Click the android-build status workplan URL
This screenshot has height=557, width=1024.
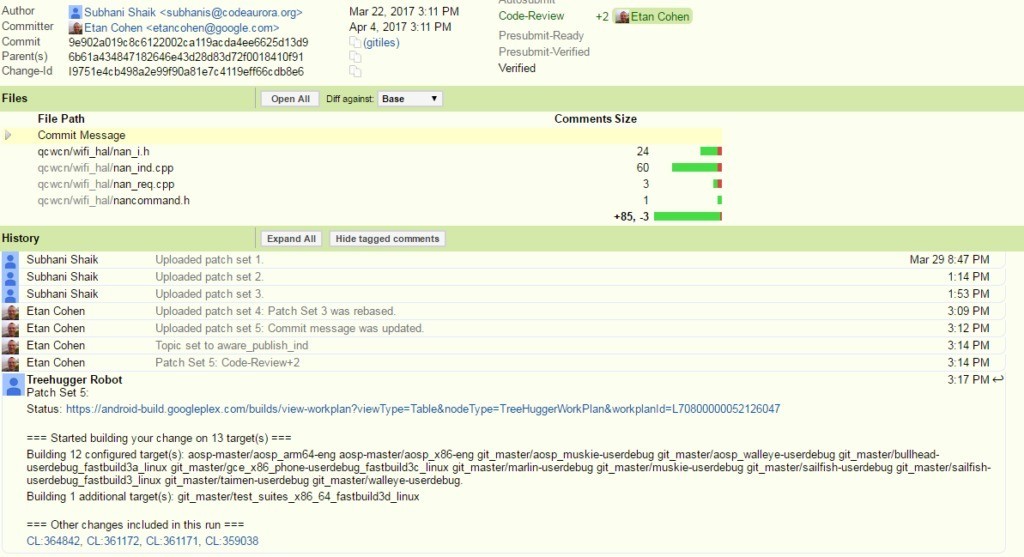point(423,409)
